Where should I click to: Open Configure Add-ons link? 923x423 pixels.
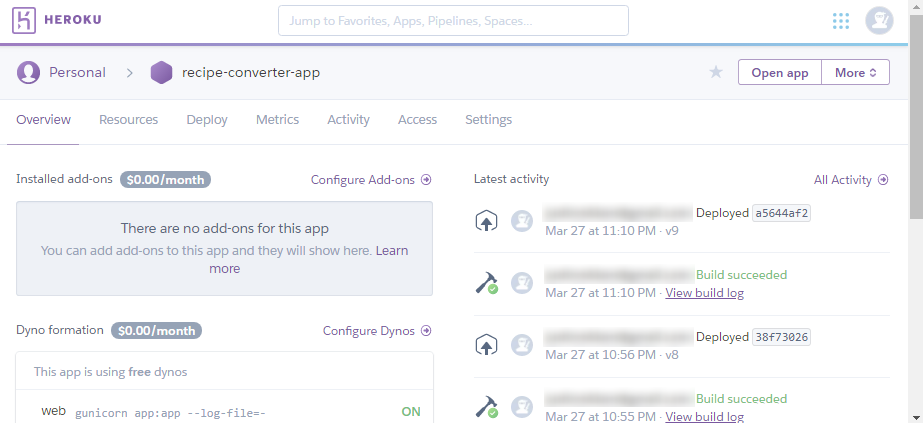tap(371, 180)
